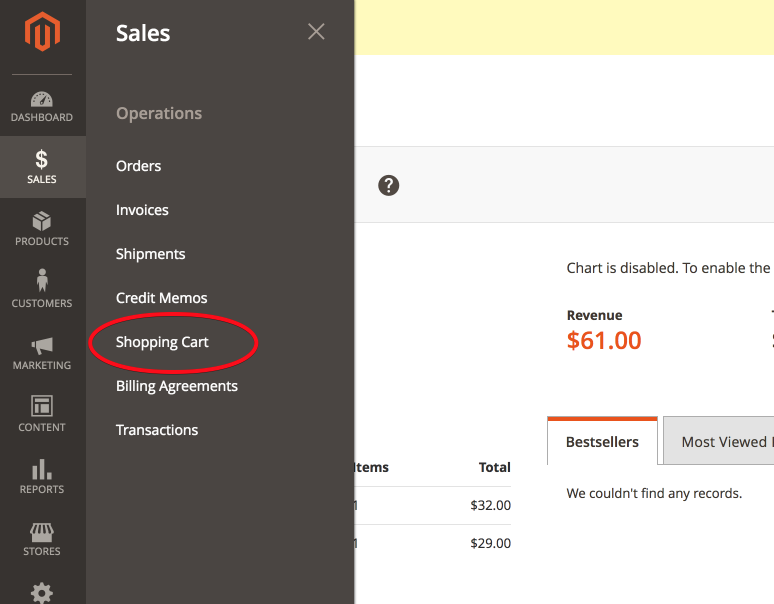This screenshot has height=604, width=774.
Task: Select Shopping Cart menu item
Action: tap(162, 342)
